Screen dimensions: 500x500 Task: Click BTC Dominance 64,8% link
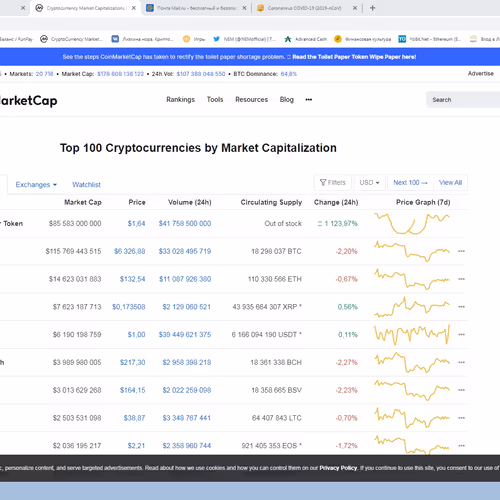point(289,74)
